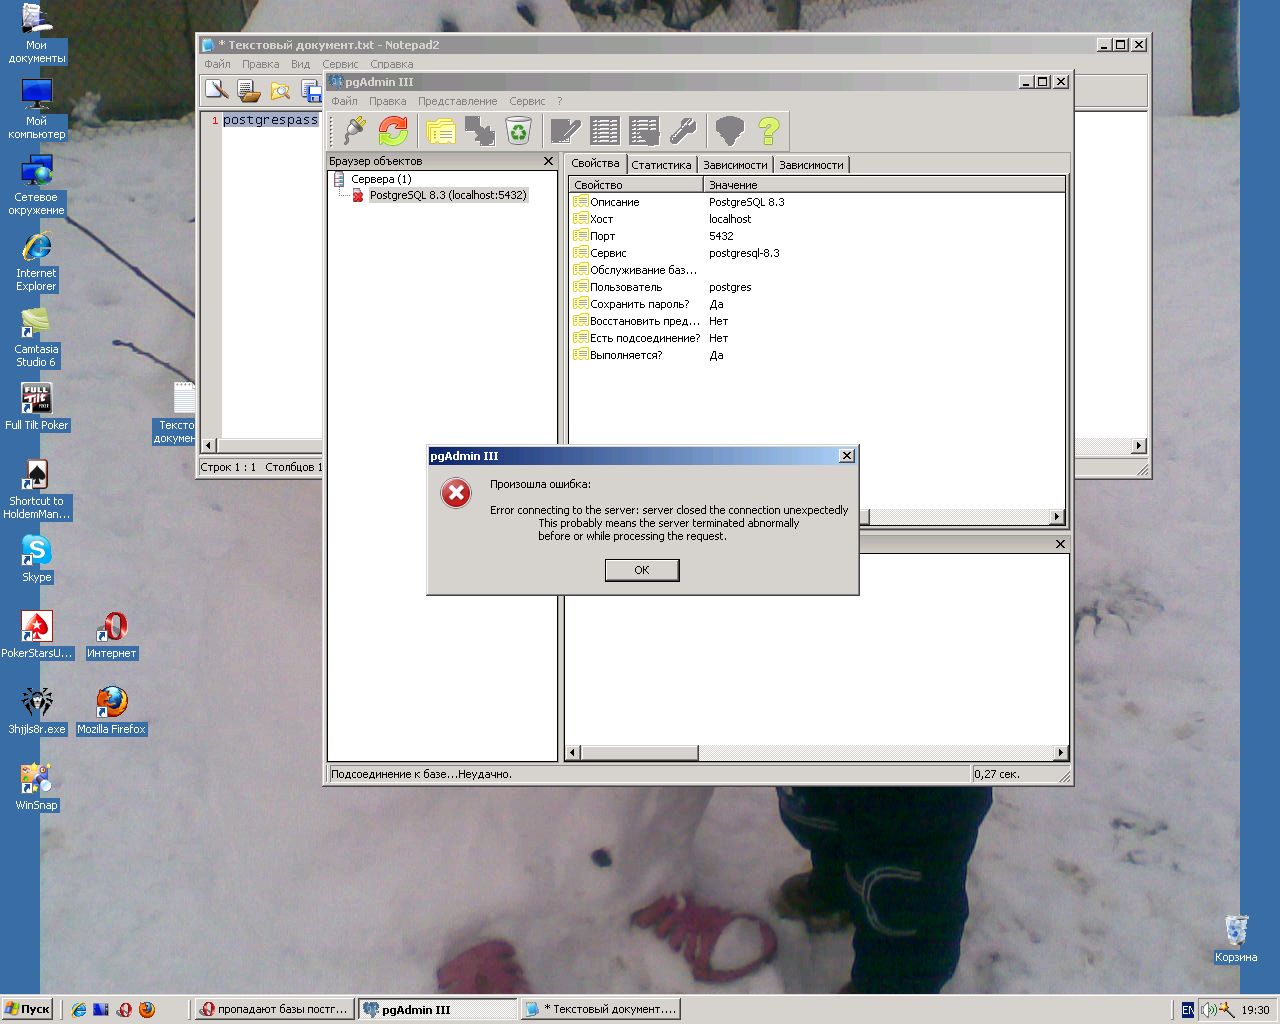The width and height of the screenshot is (1280, 1024).
Task: Launch Skype from the desktop
Action: coord(37,559)
